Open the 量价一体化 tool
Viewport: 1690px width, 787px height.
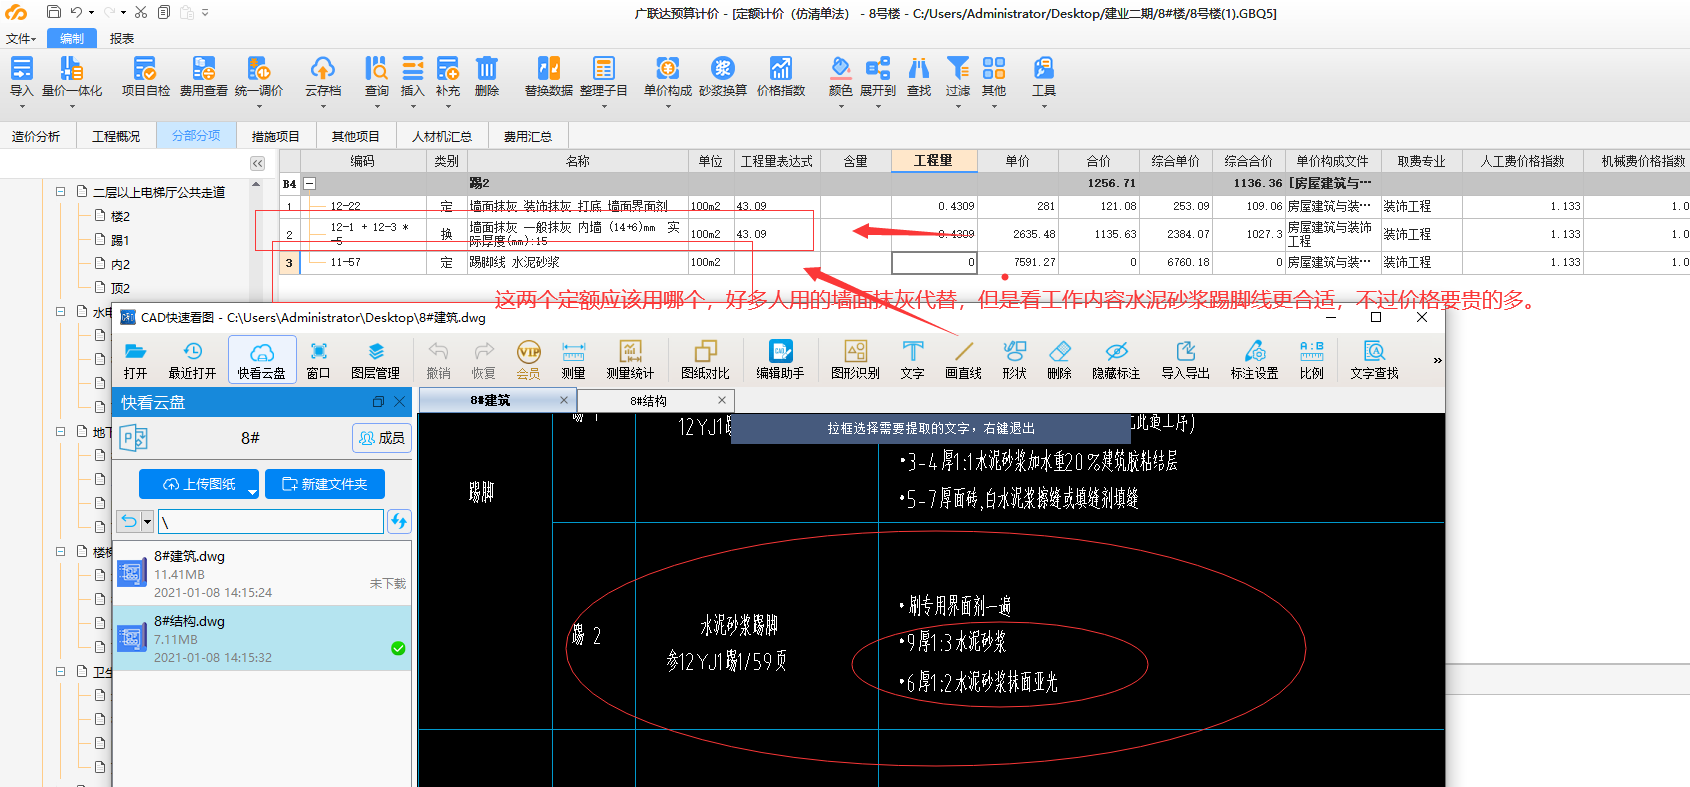(x=72, y=76)
